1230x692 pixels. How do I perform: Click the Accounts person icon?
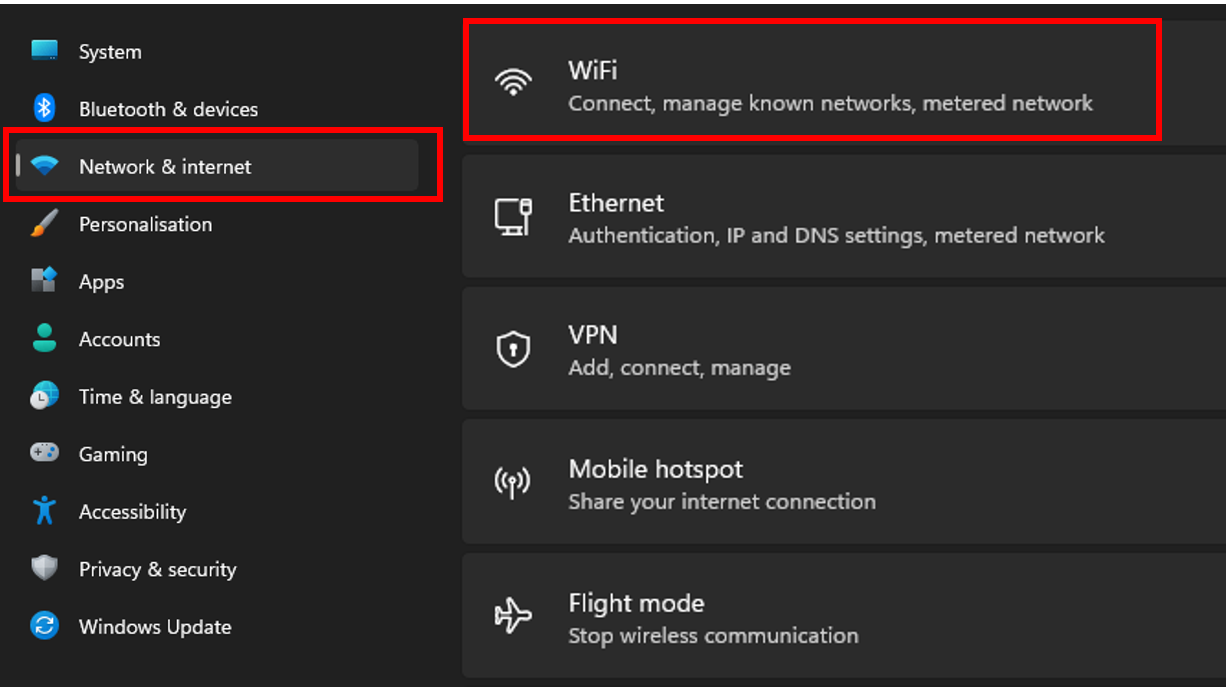pyautogui.click(x=45, y=338)
